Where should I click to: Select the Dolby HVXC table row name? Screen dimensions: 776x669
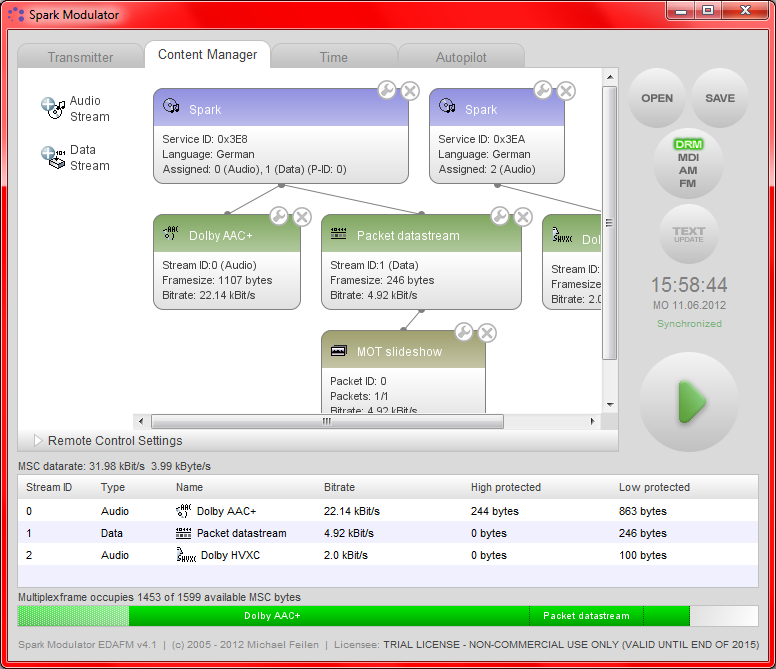pos(230,555)
